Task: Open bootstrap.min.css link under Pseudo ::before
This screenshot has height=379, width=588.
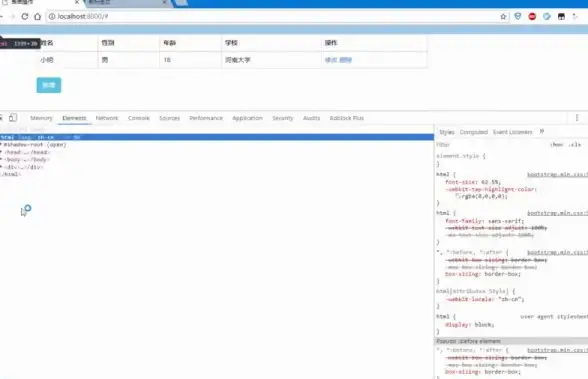Action: point(557,350)
